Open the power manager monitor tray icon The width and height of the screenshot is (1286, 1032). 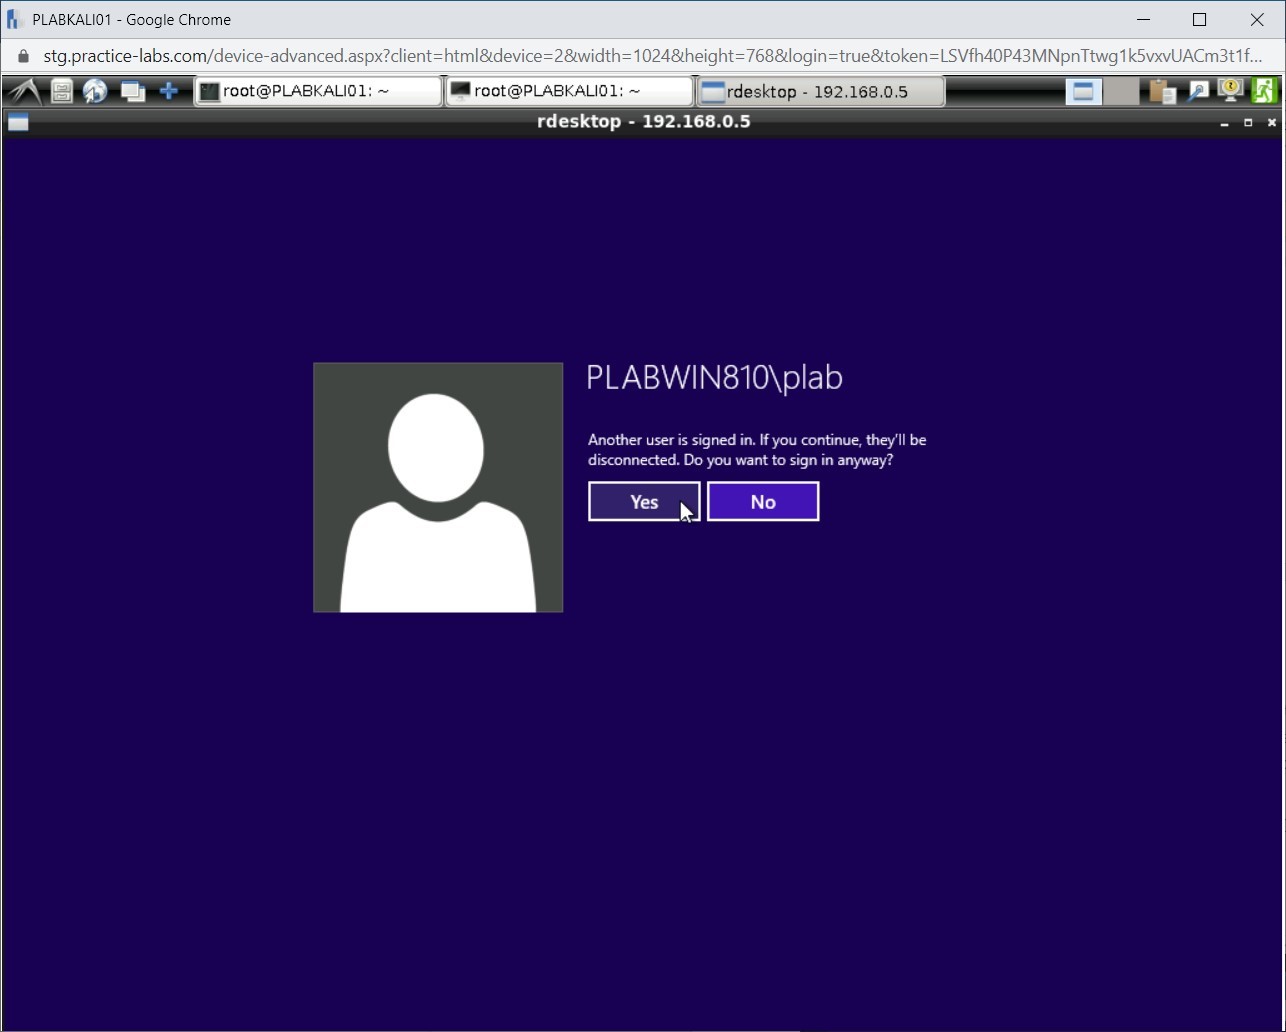click(x=1231, y=91)
